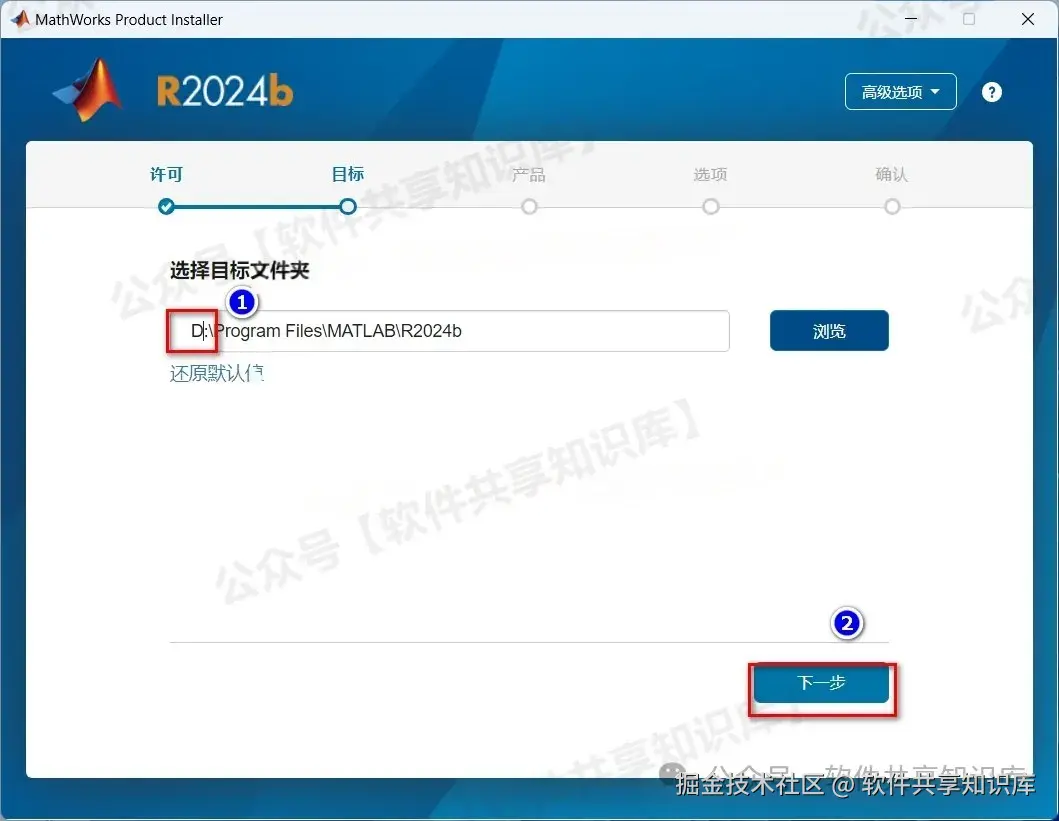Select the 许可 step label
The height and width of the screenshot is (821, 1059).
coord(166,175)
